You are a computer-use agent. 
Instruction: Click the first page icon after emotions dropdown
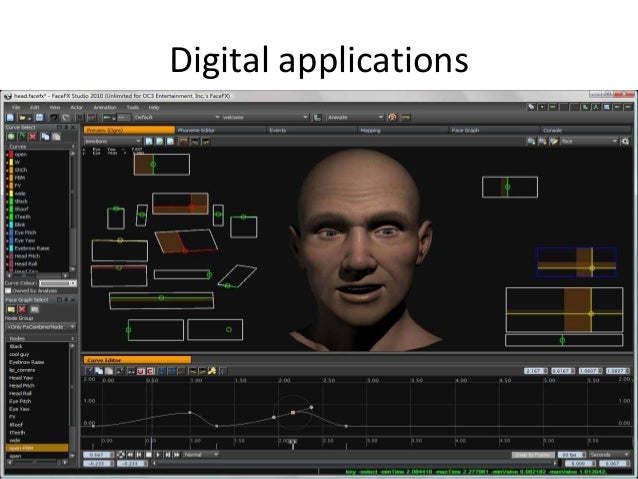(149, 141)
